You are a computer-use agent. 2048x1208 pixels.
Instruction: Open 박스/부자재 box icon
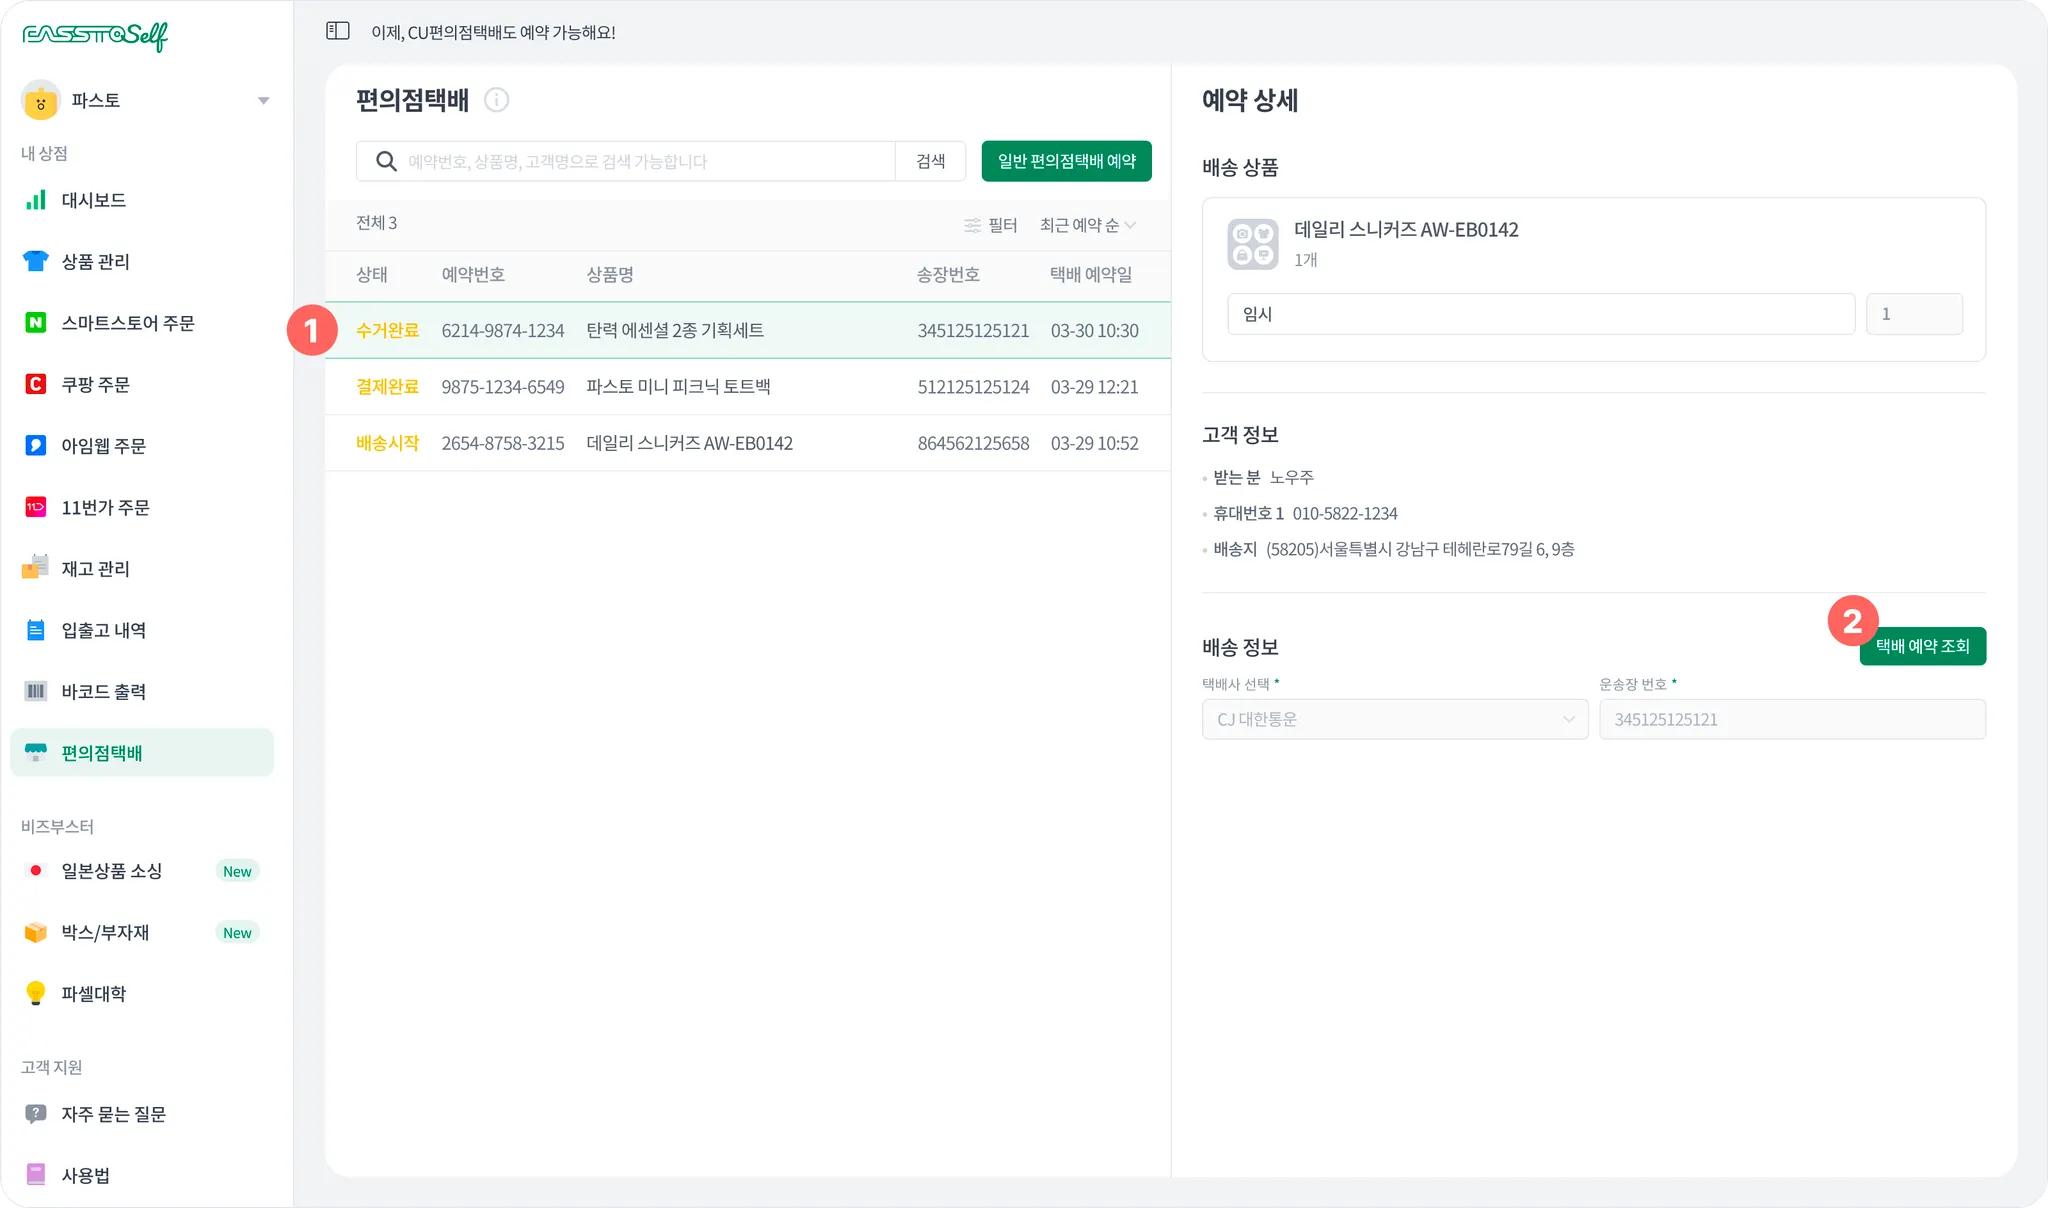click(x=36, y=932)
